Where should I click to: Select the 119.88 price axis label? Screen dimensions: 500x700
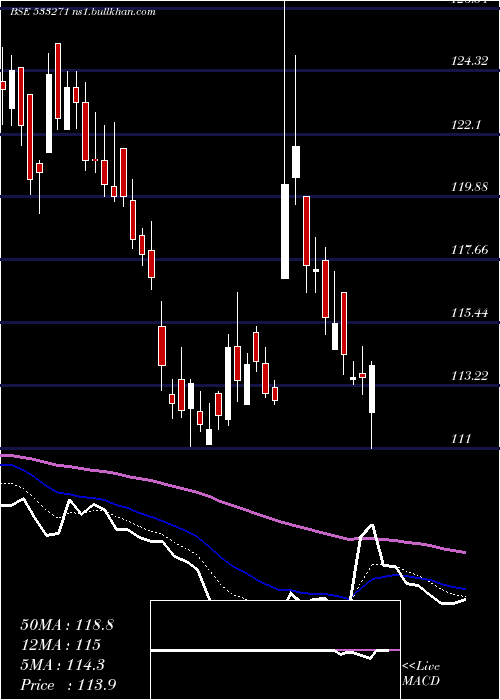coord(470,187)
